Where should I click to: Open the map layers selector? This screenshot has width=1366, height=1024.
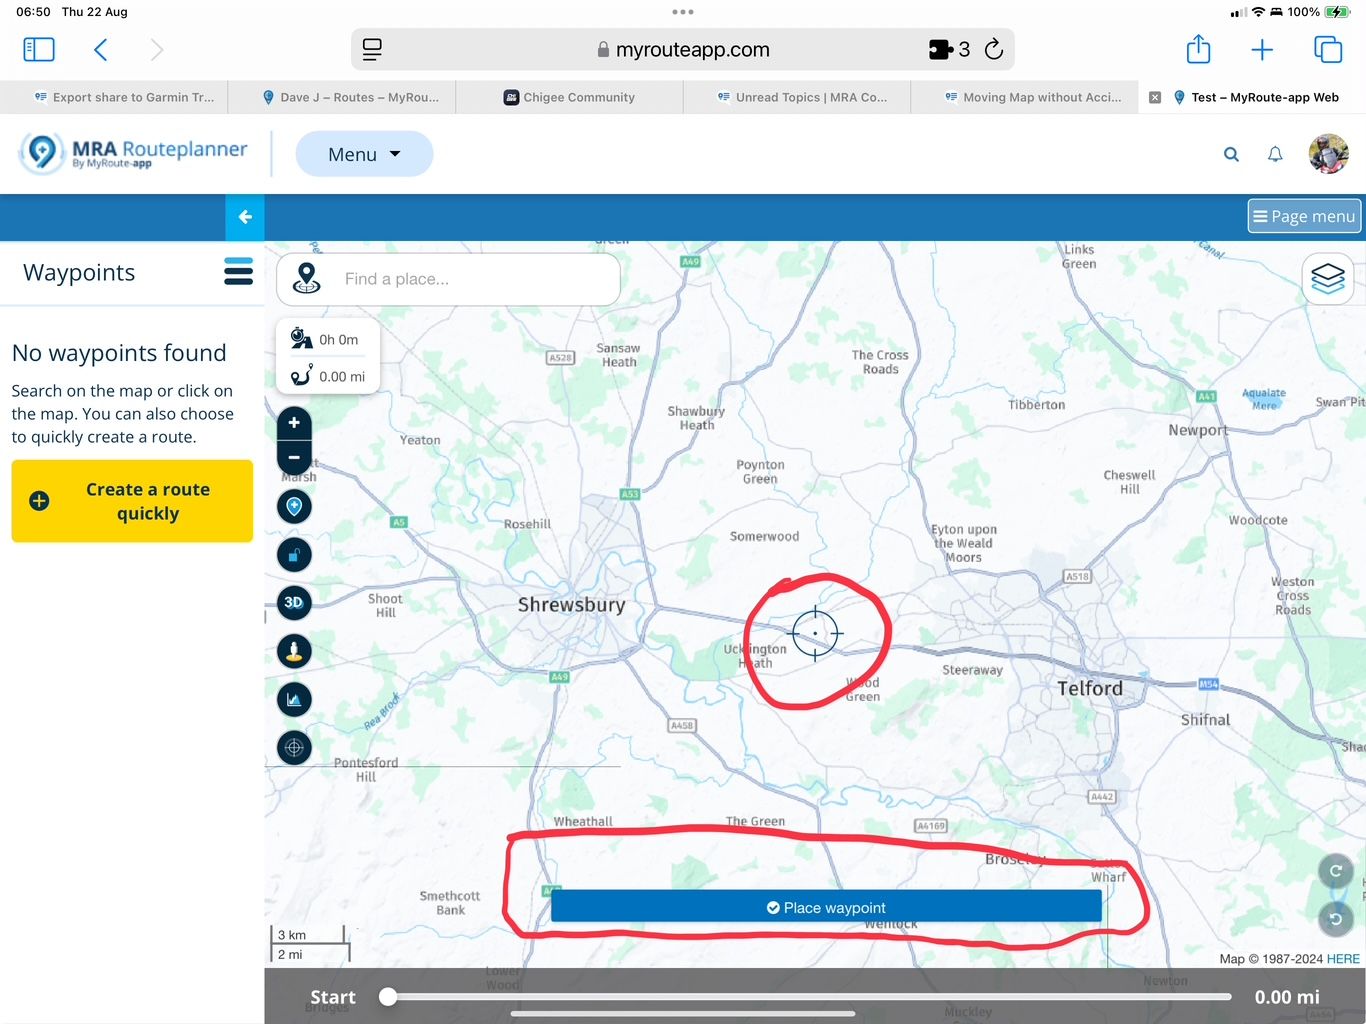click(x=1327, y=279)
